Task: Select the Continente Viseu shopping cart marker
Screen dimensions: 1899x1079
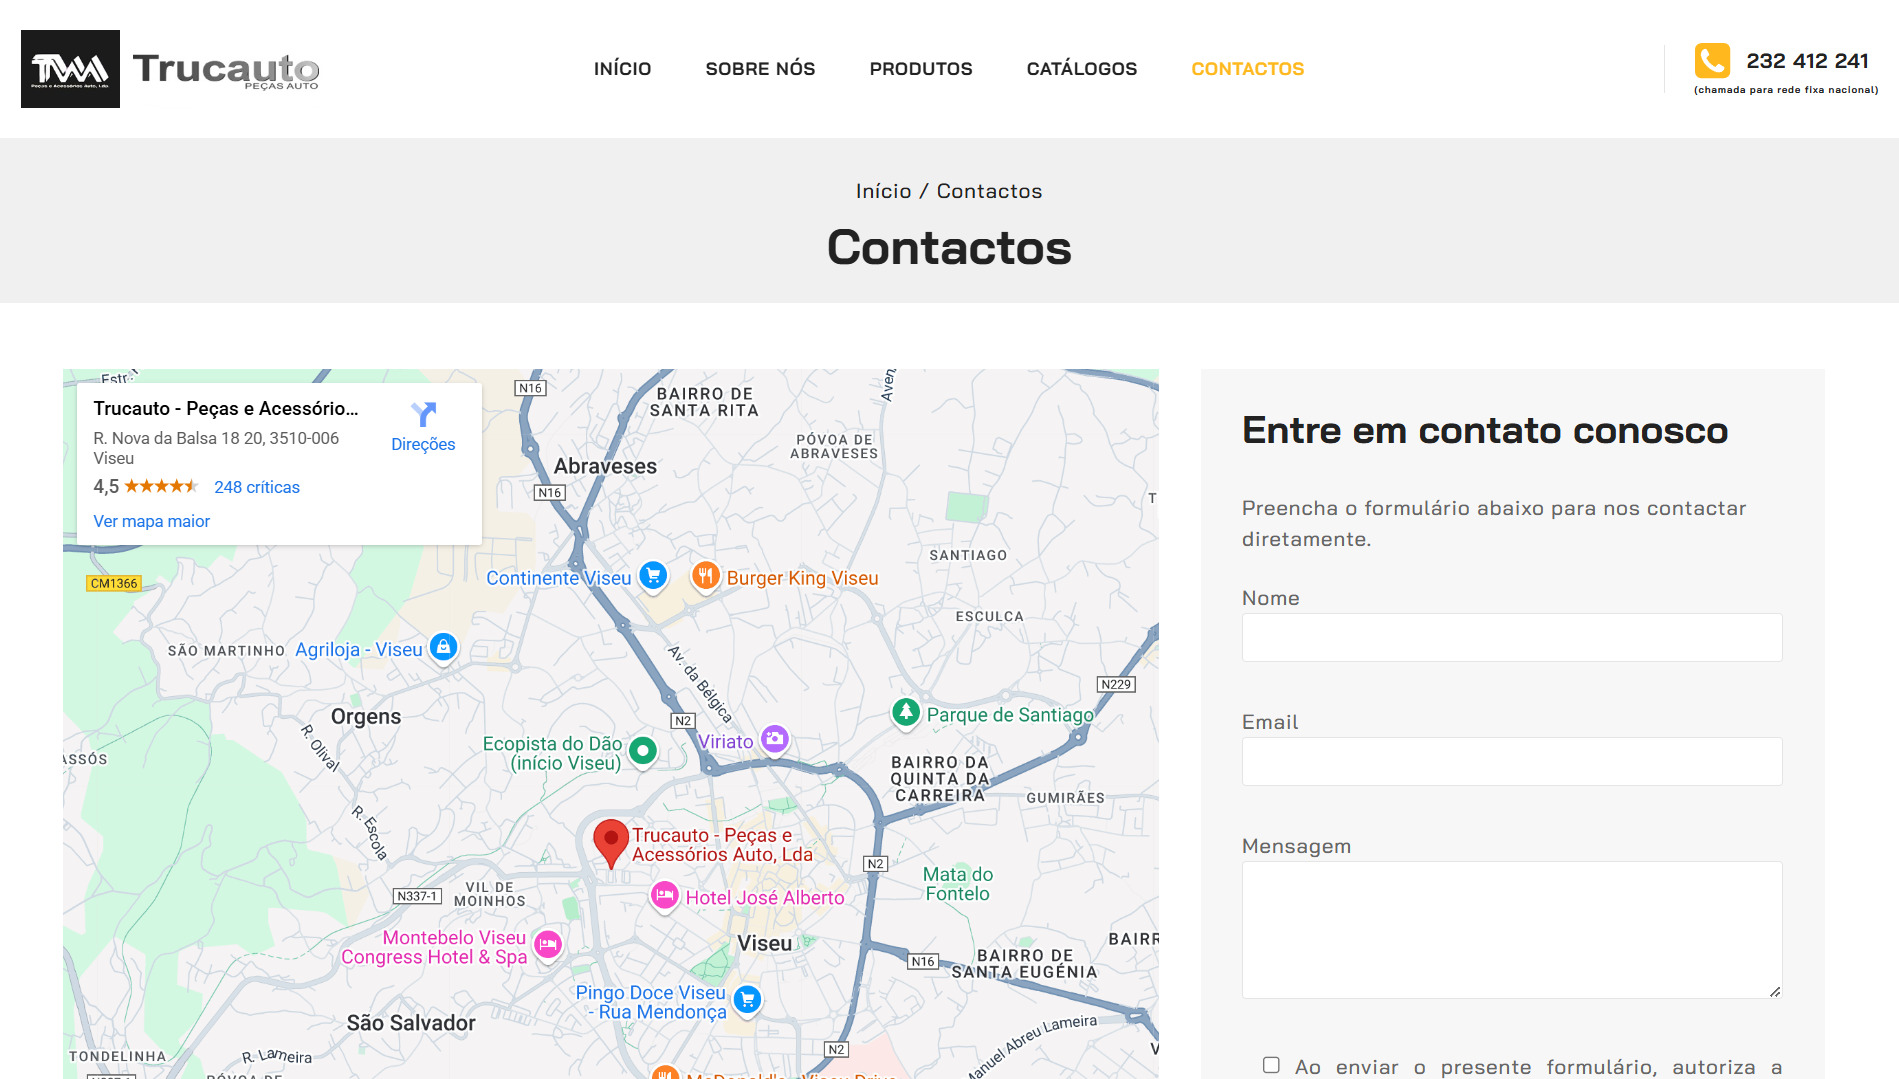Action: click(x=653, y=575)
